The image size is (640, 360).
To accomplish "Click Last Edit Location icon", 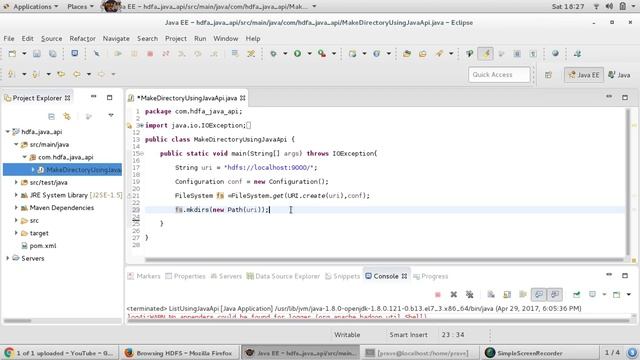I will (x=61, y=74).
